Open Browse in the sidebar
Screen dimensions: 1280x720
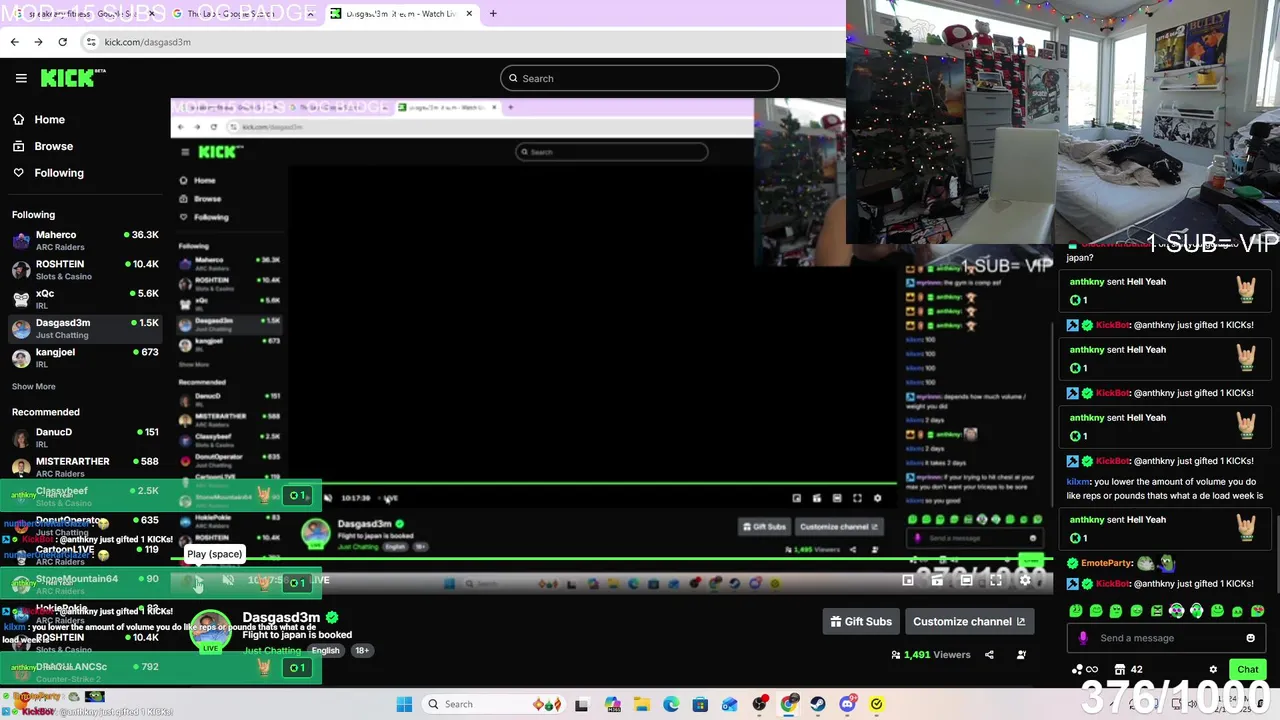click(53, 146)
